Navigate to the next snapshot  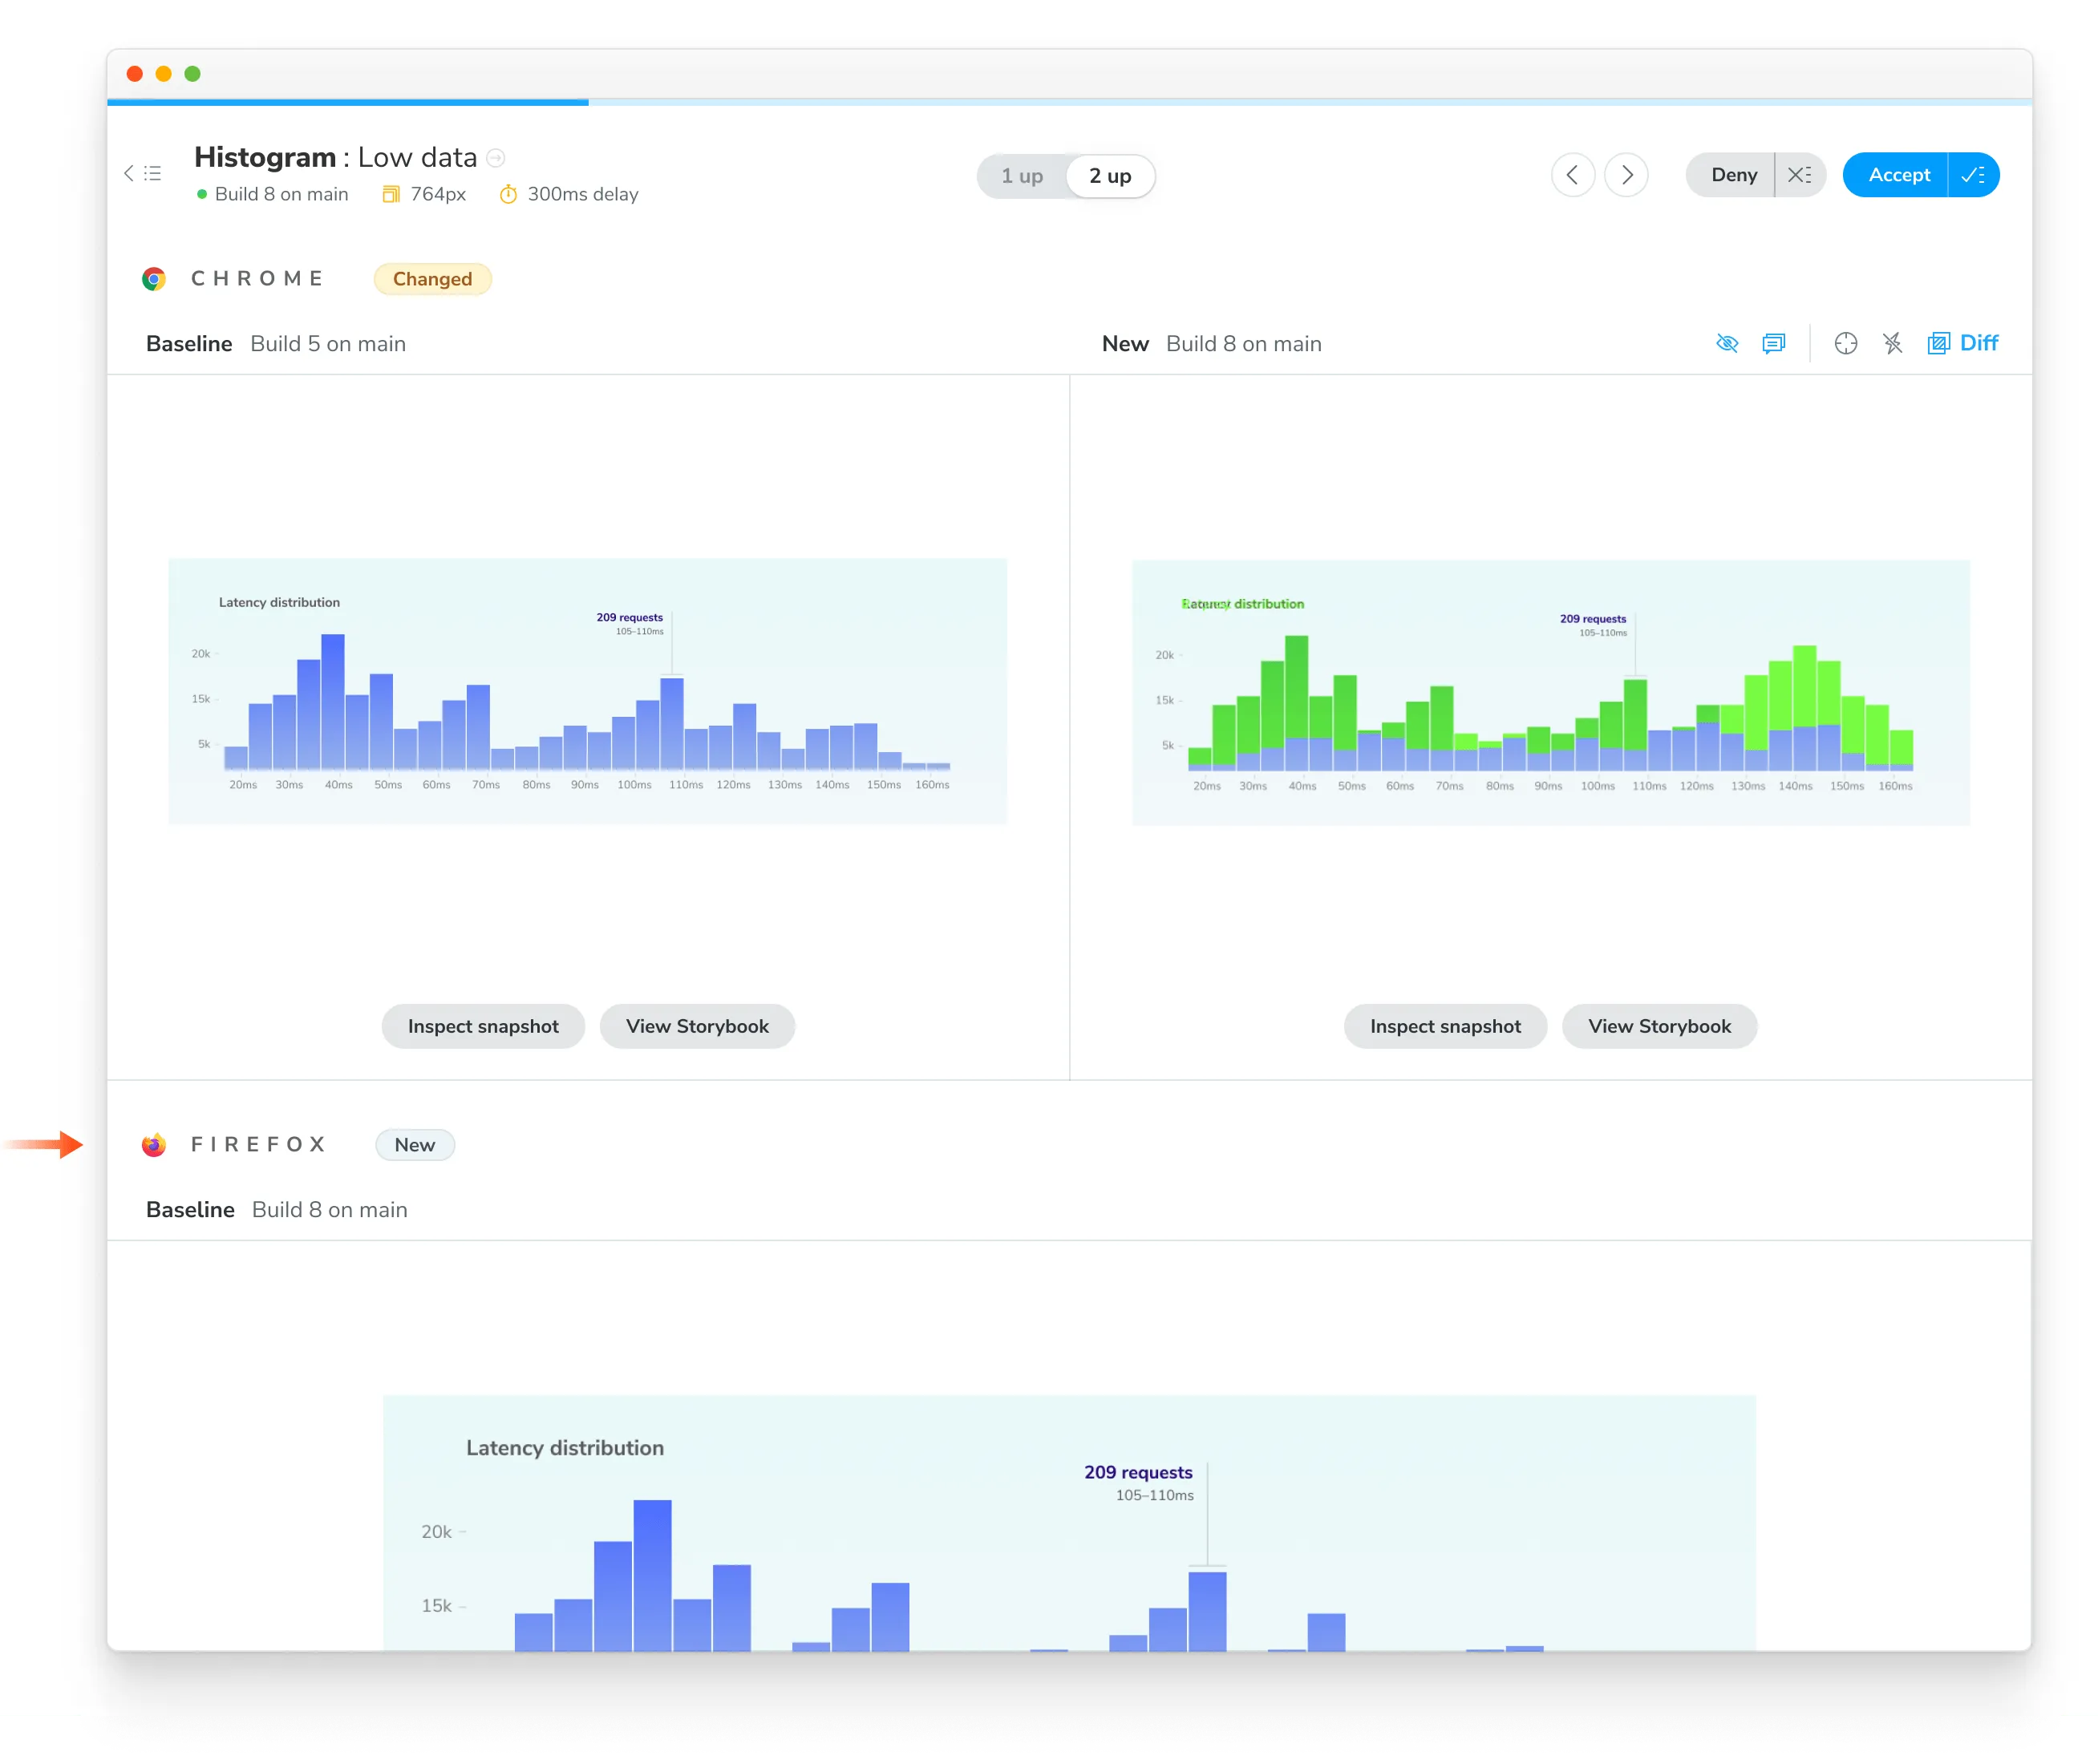click(1626, 173)
